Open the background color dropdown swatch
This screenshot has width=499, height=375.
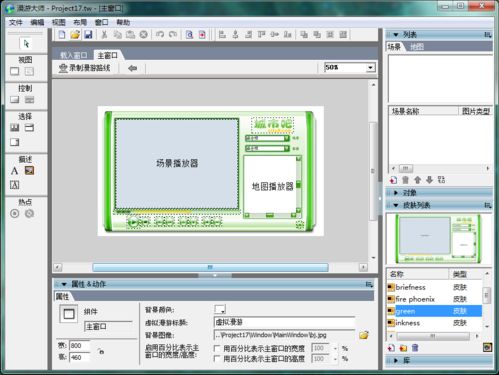(x=220, y=309)
